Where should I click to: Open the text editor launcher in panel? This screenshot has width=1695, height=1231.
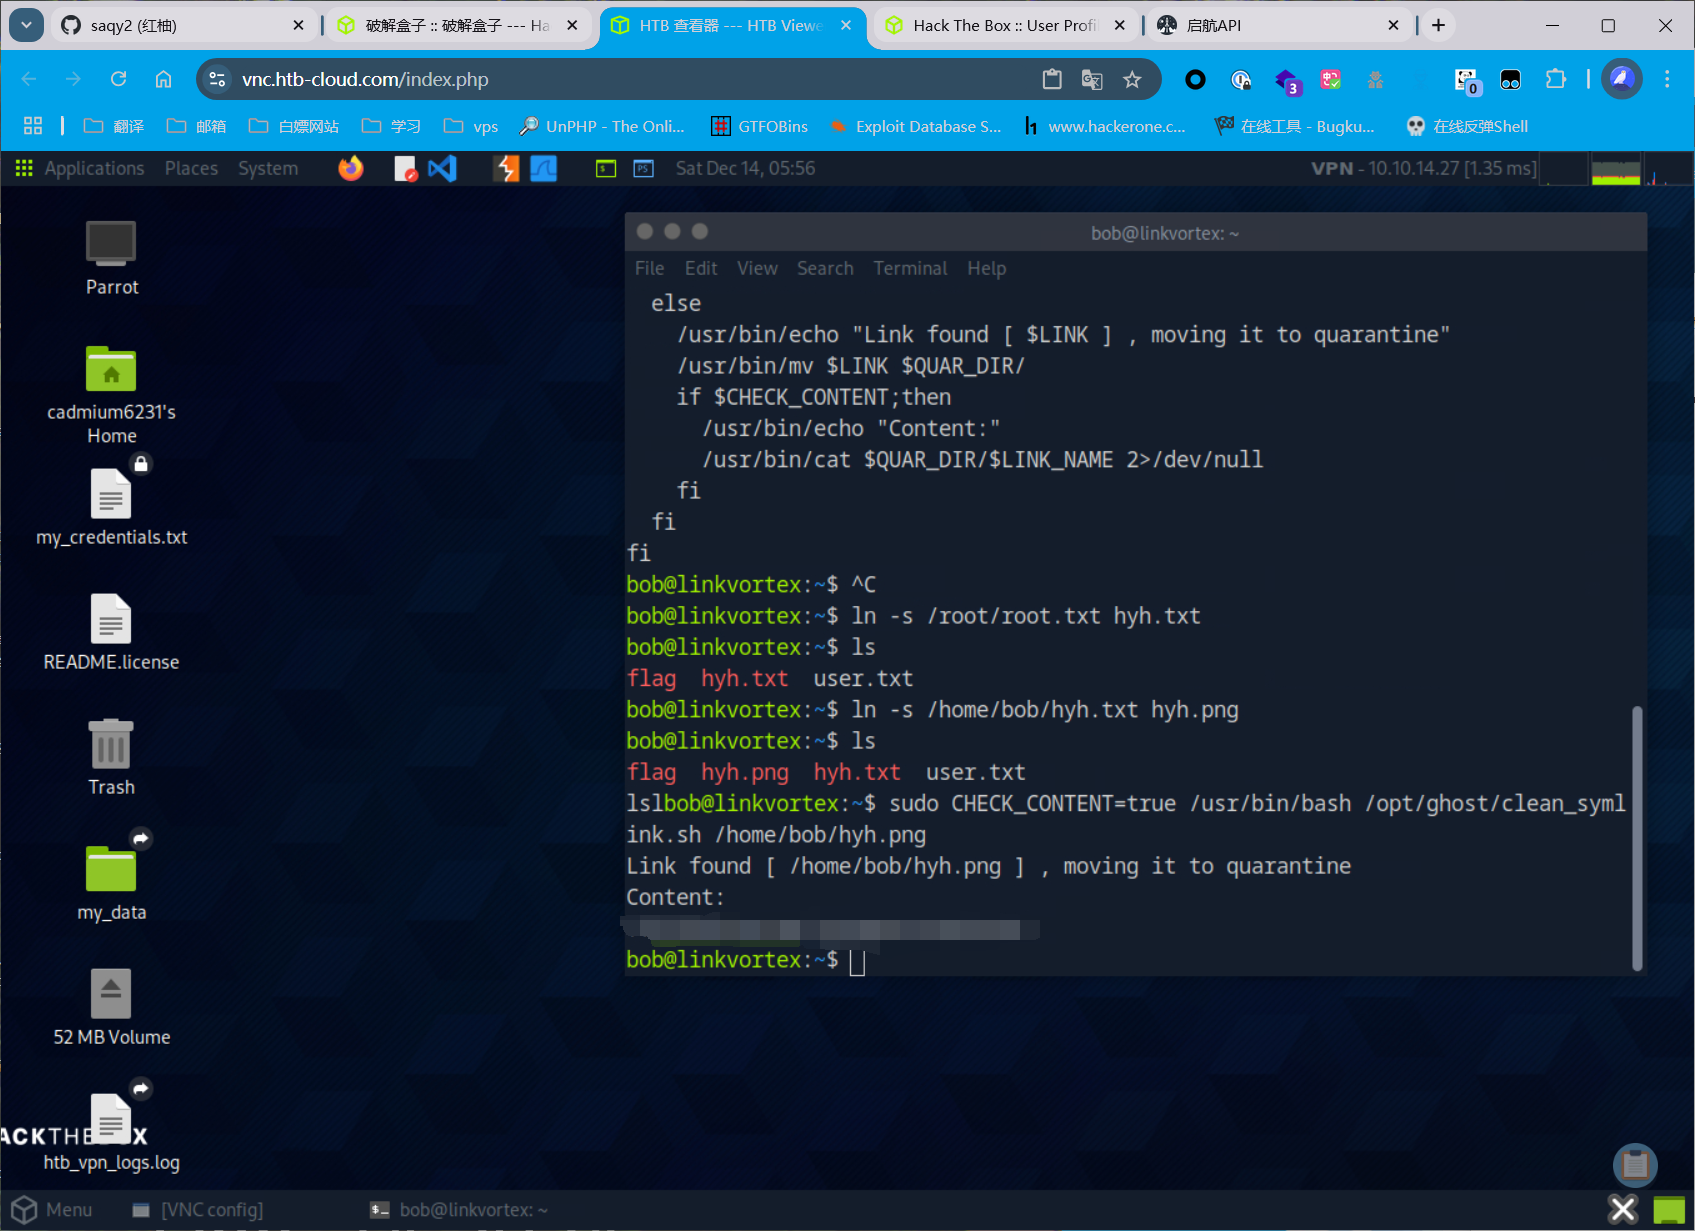coord(405,168)
